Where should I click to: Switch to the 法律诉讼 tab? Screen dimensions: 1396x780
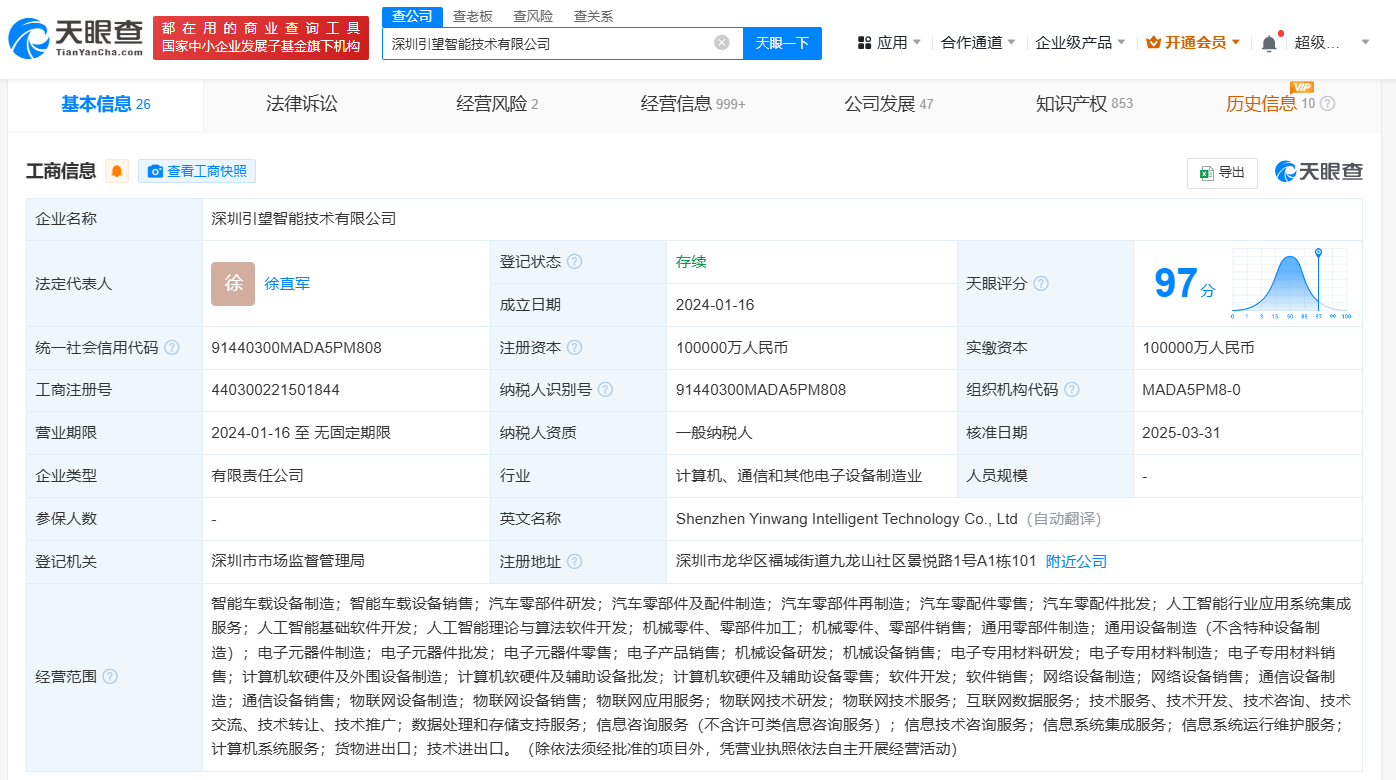(x=301, y=104)
